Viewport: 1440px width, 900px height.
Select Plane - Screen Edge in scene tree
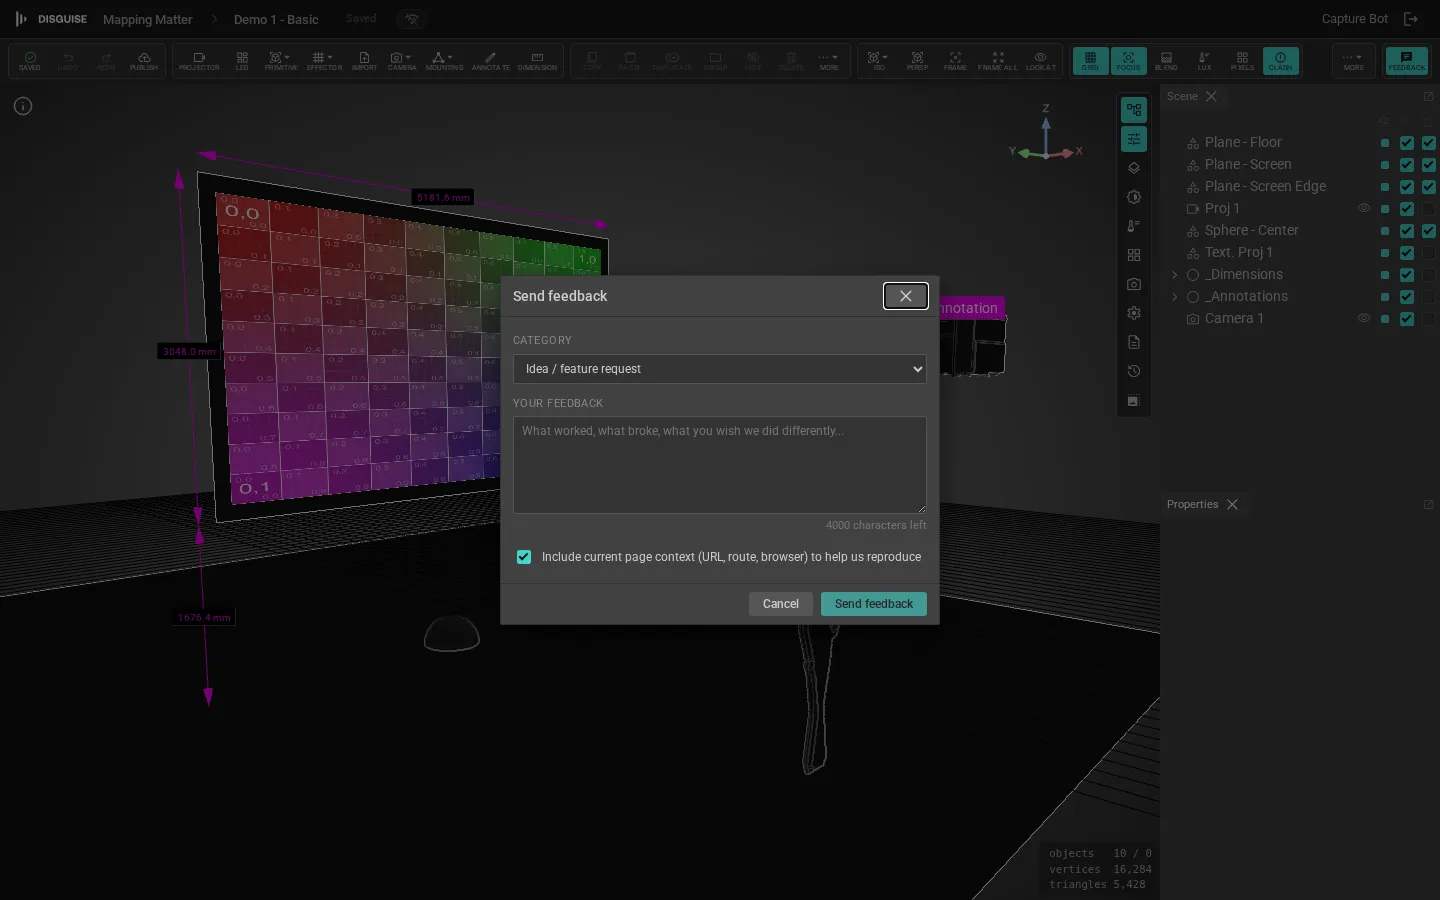(1265, 187)
